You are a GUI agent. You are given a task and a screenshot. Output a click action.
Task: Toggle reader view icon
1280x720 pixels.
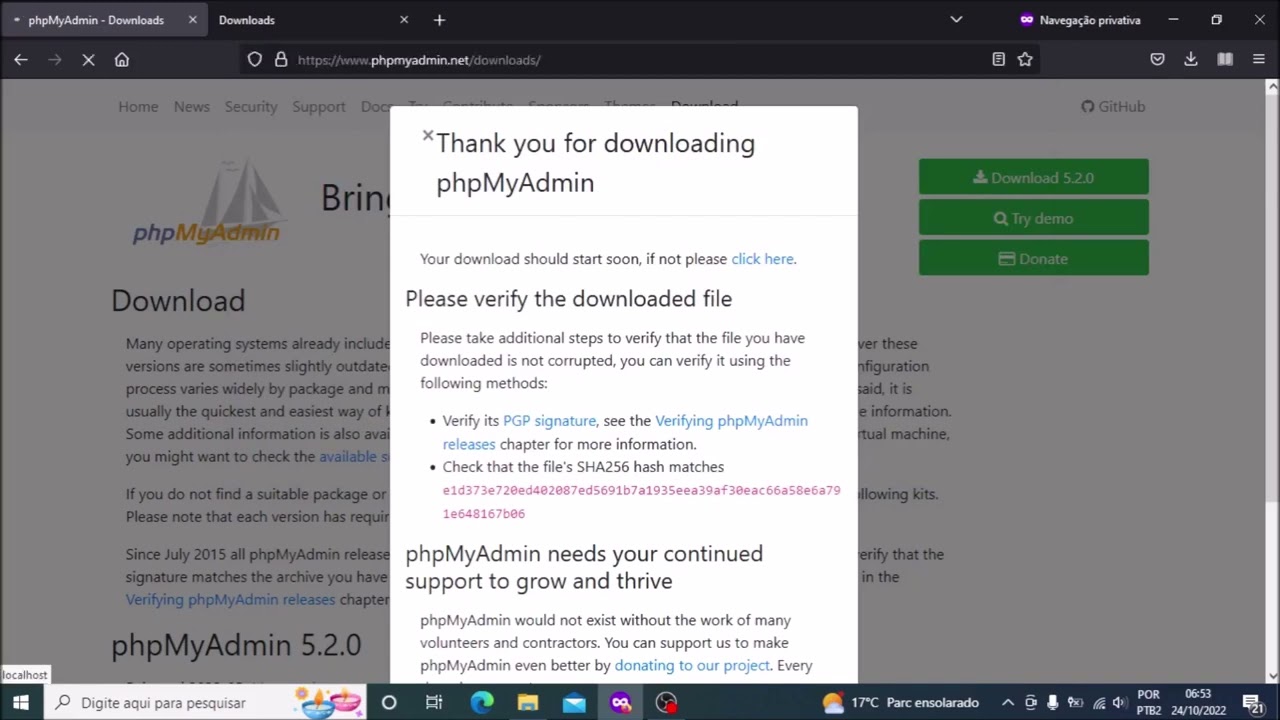998,60
